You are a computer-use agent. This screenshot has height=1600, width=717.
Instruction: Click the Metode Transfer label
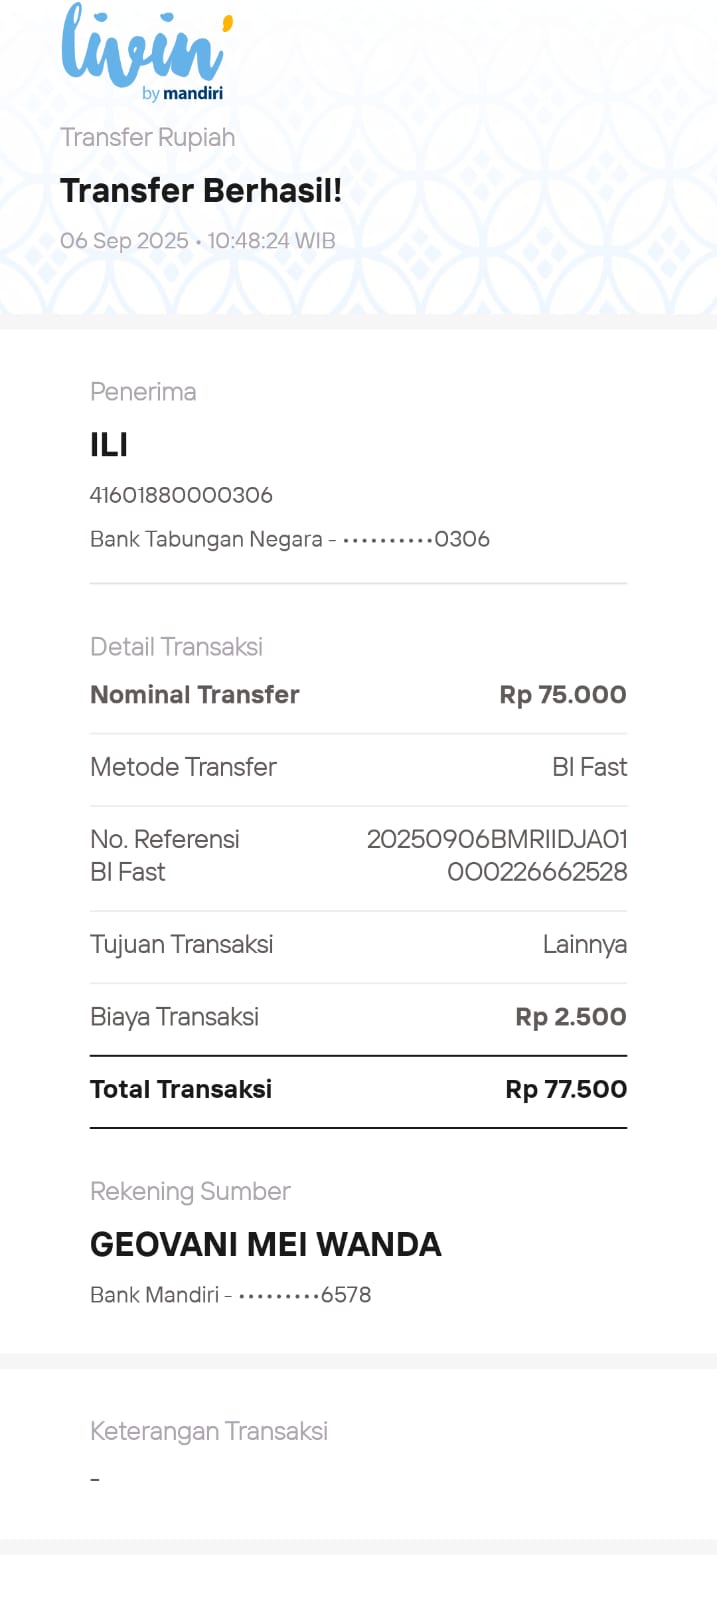[183, 767]
